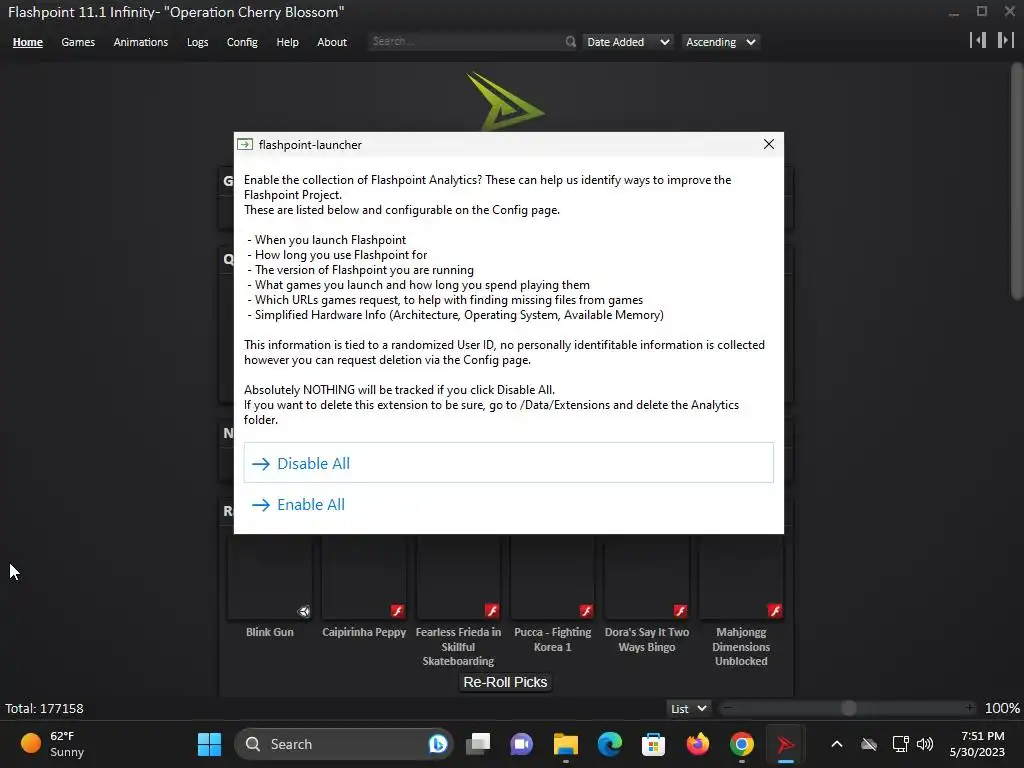Open Bing icon in taskbar search

[x=438, y=744]
